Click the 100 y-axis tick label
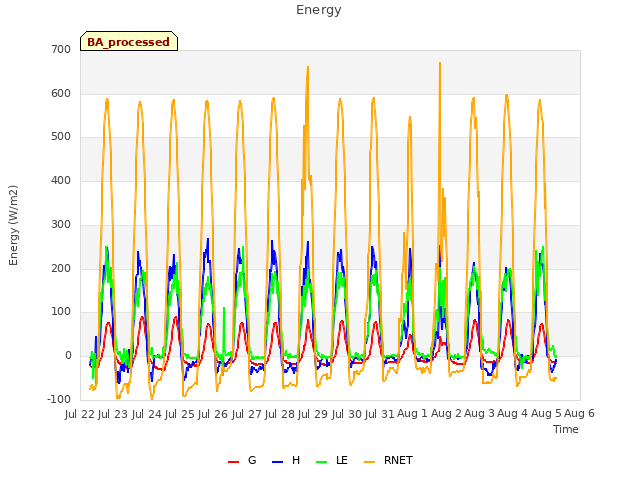 [61, 312]
